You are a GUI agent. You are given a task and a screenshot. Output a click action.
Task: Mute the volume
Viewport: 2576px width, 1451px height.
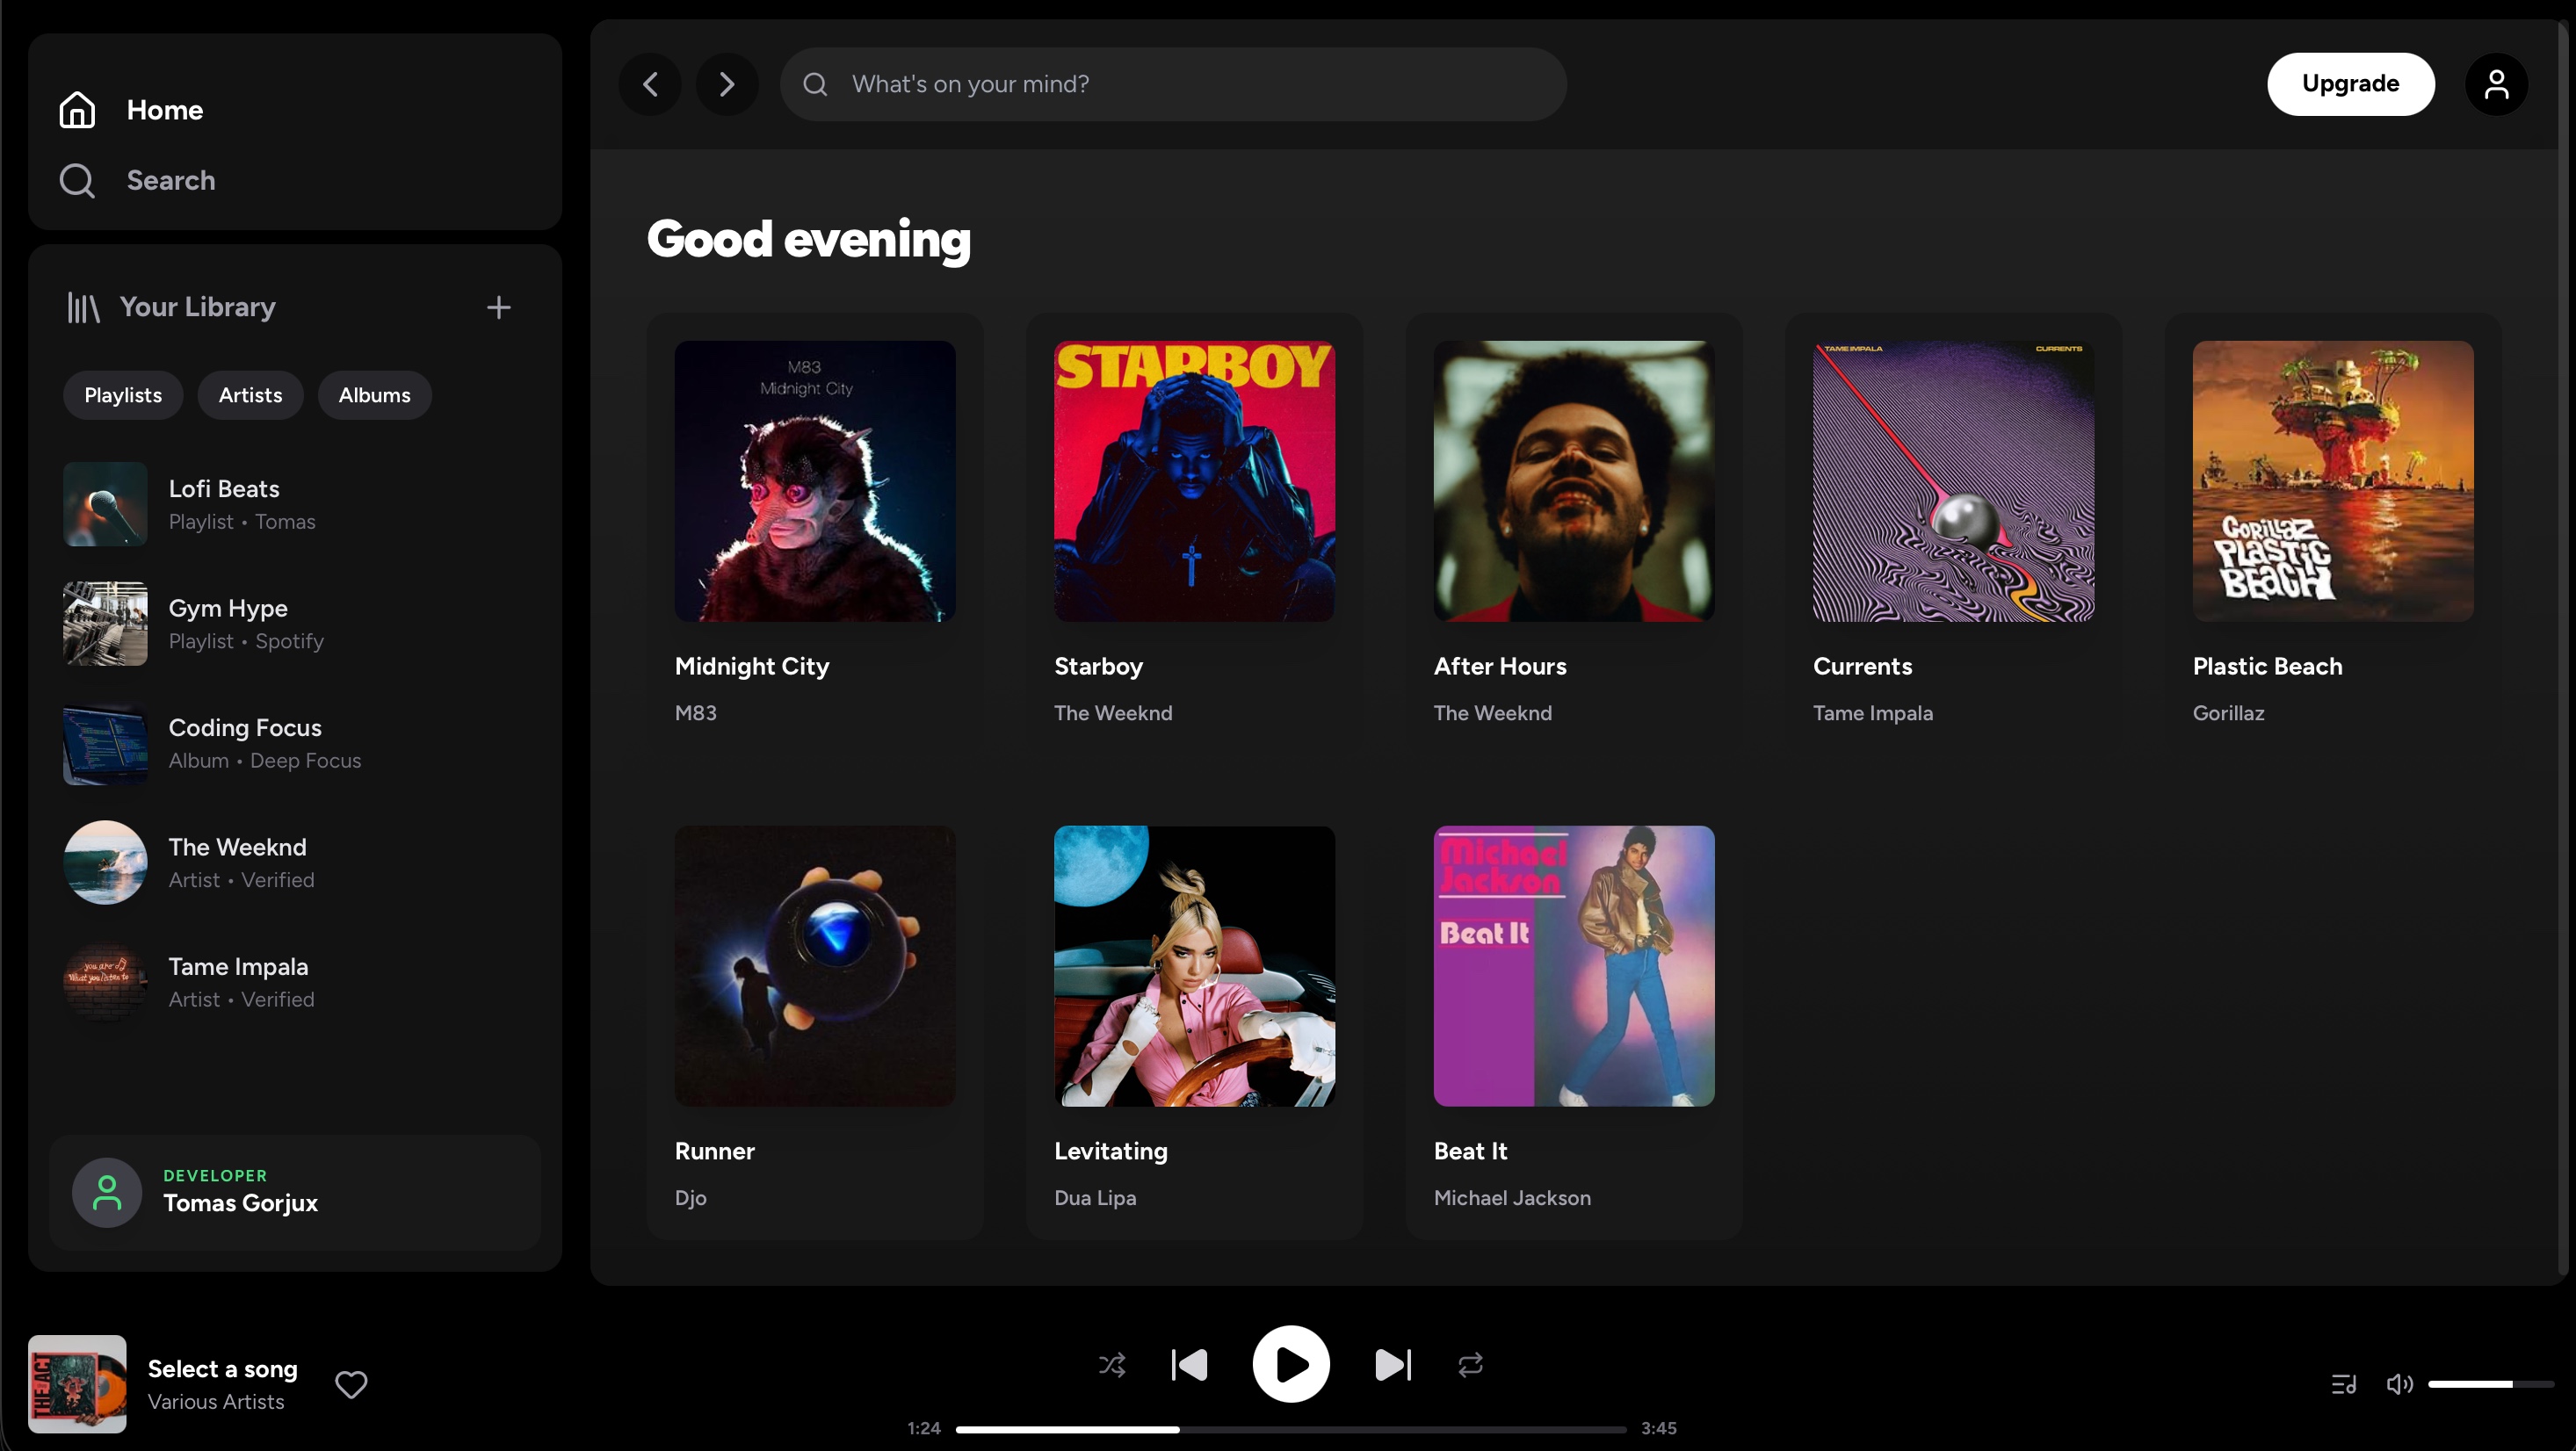click(2399, 1384)
